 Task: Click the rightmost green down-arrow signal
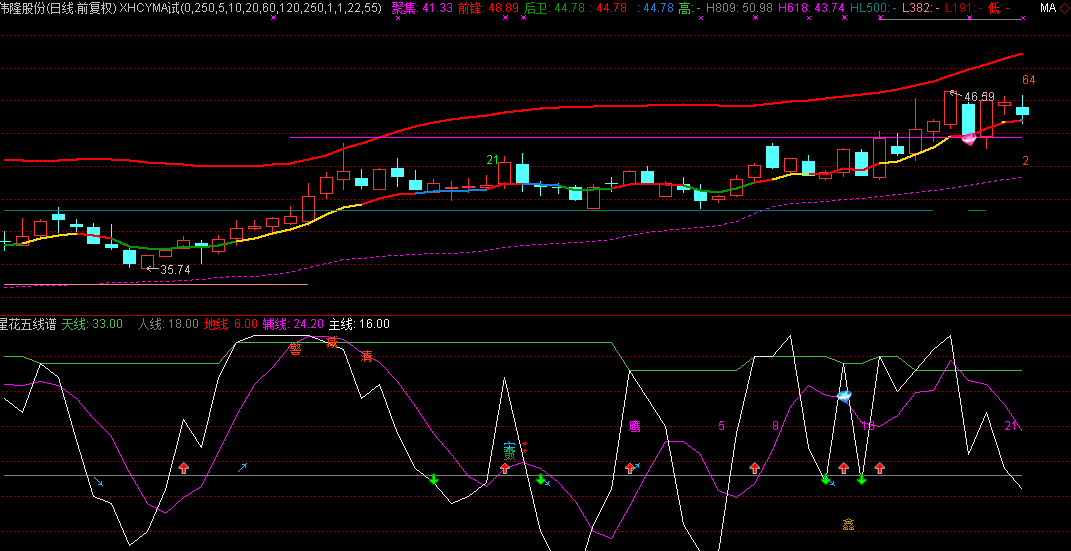coord(861,480)
